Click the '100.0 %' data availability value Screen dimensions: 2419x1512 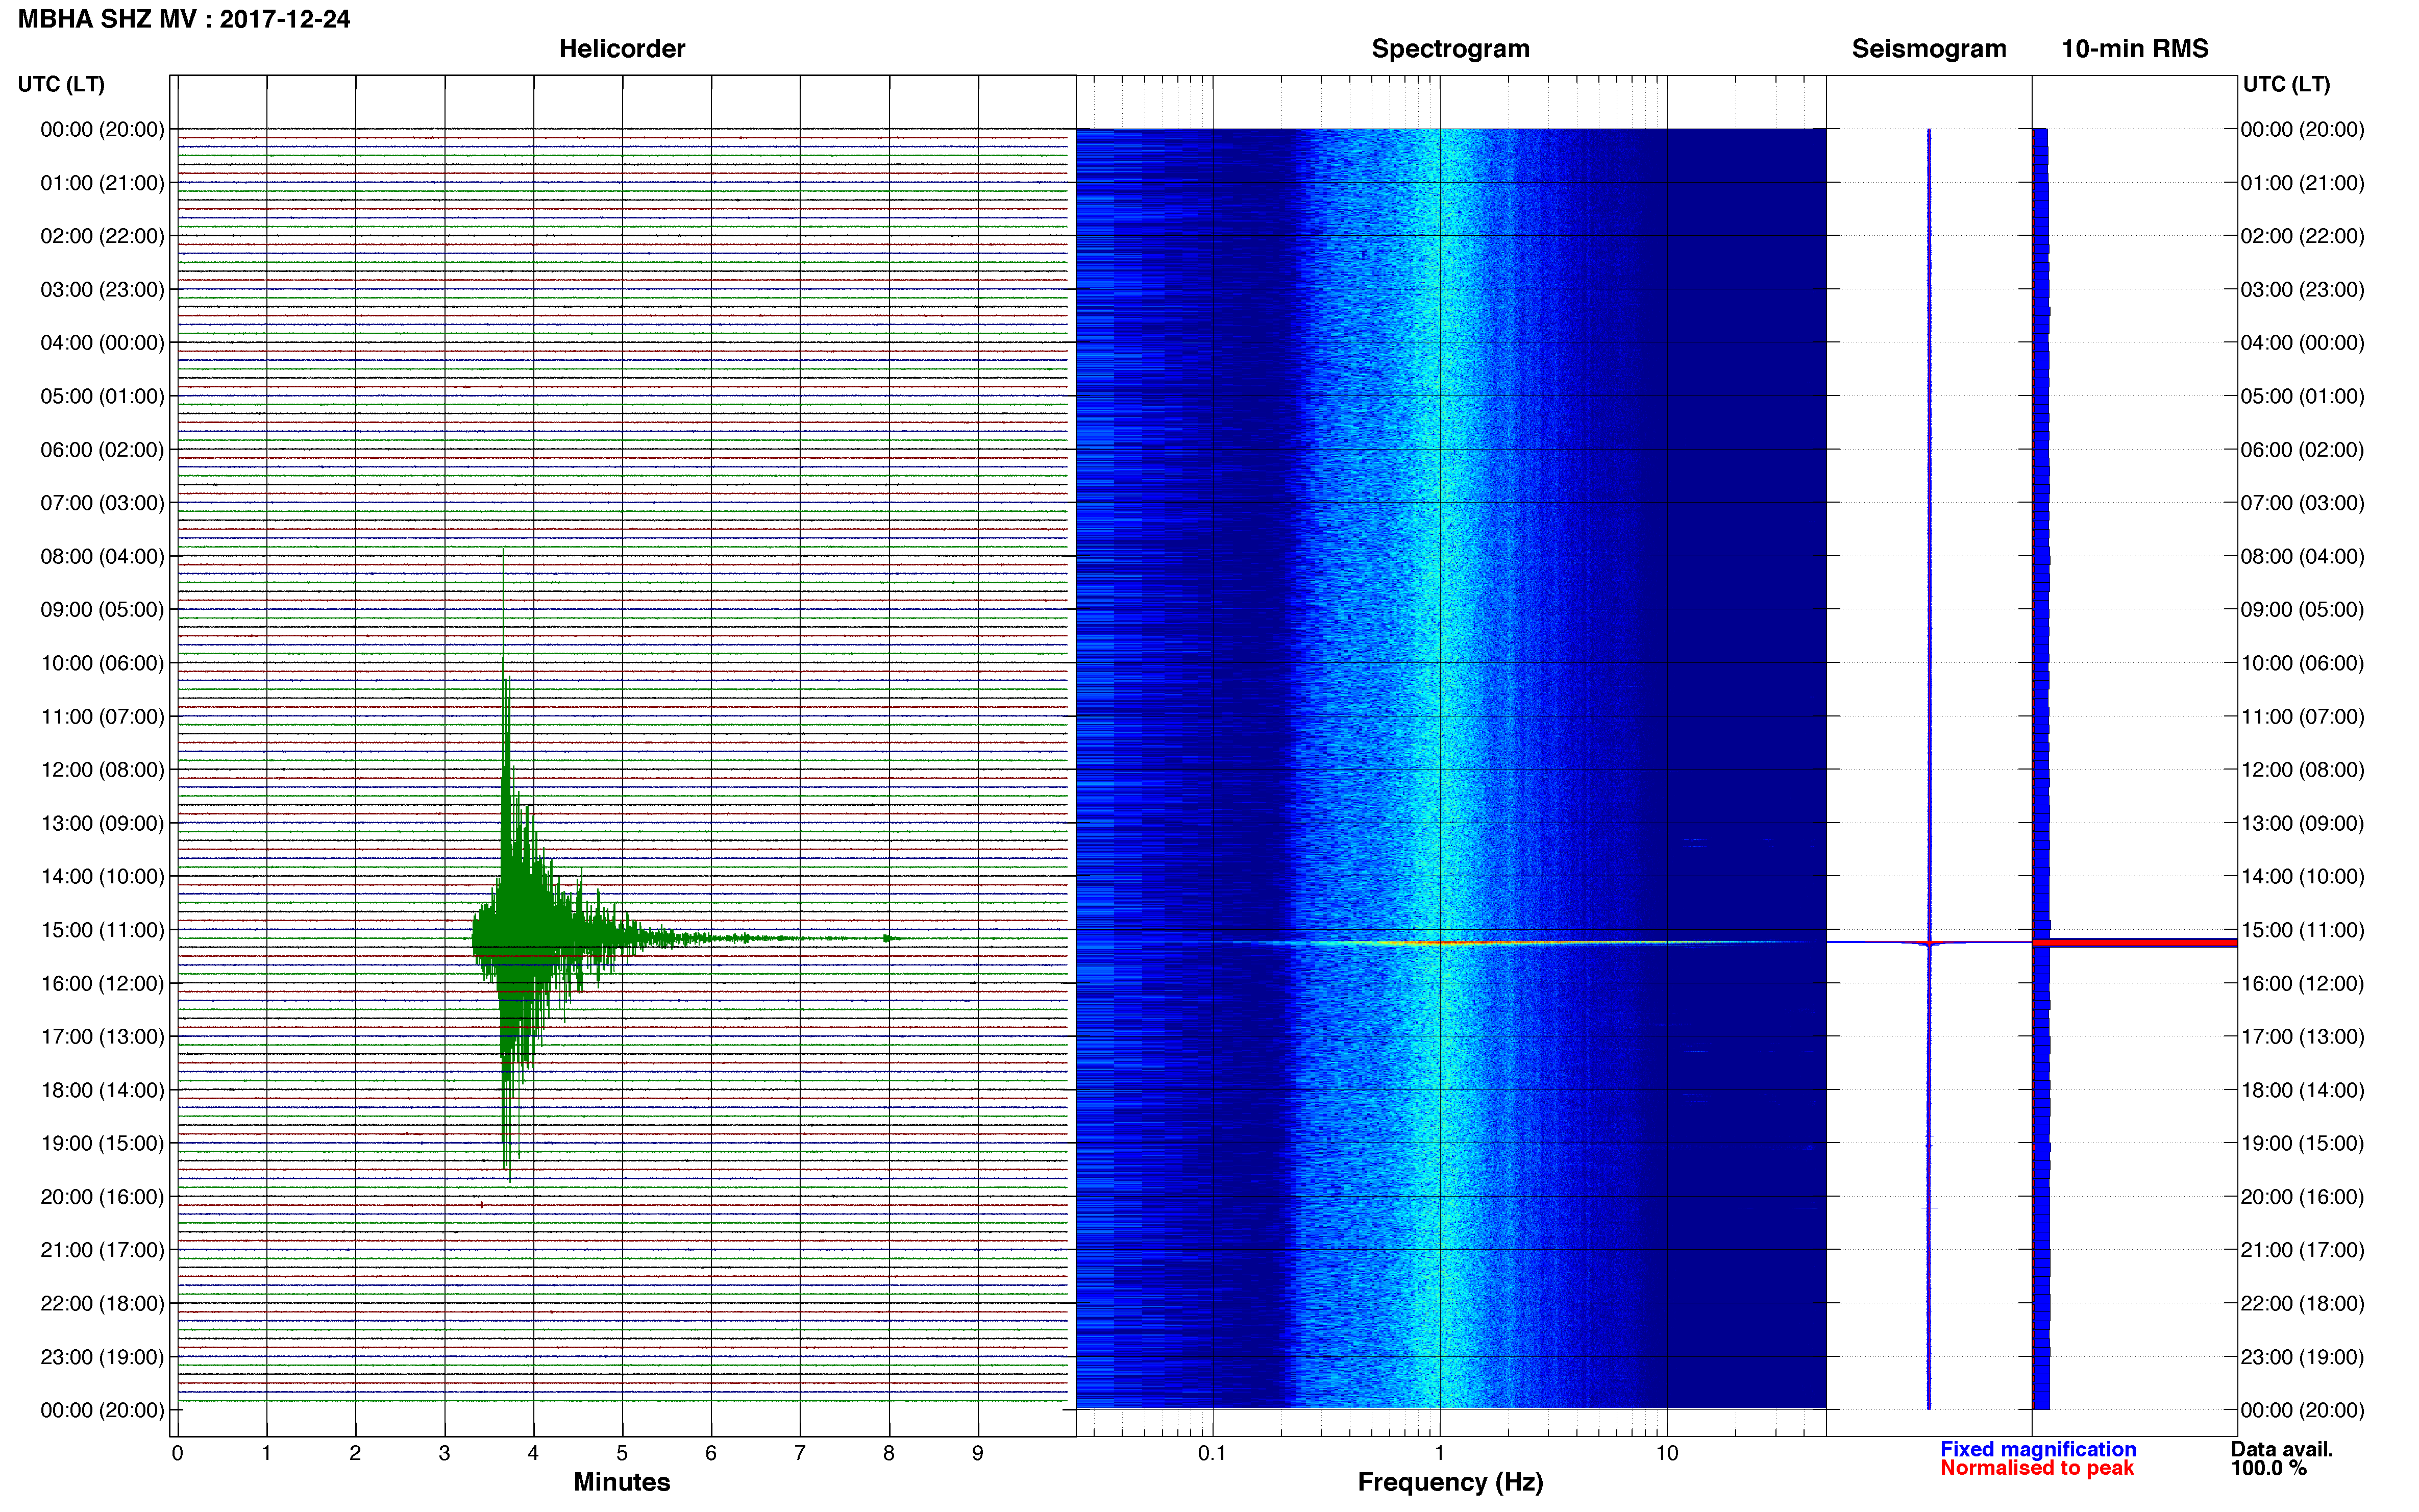[2269, 1468]
